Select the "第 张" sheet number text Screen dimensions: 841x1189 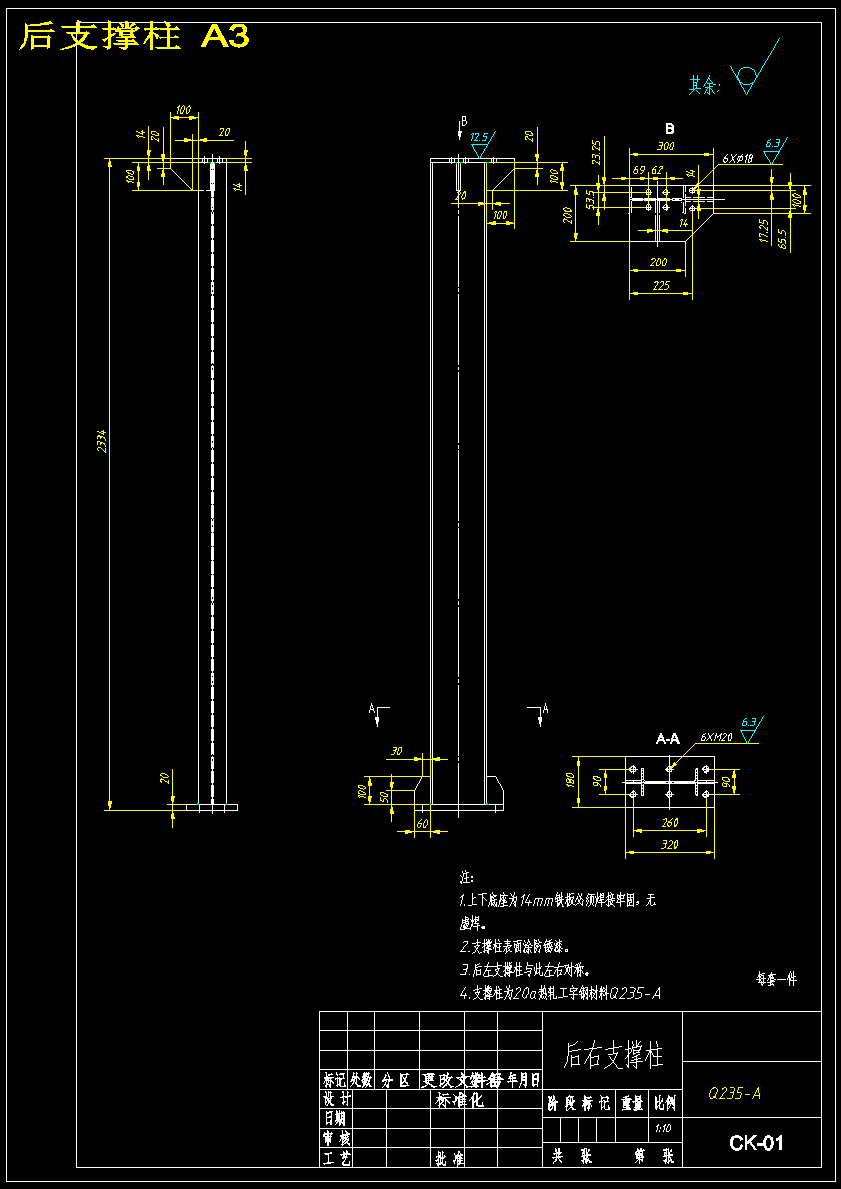[653, 1158]
